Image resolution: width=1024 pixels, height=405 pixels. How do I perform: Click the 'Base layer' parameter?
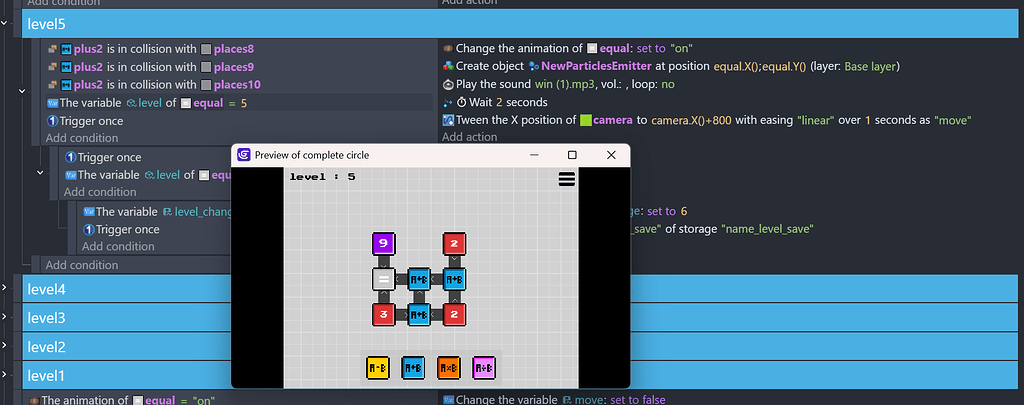pos(872,66)
